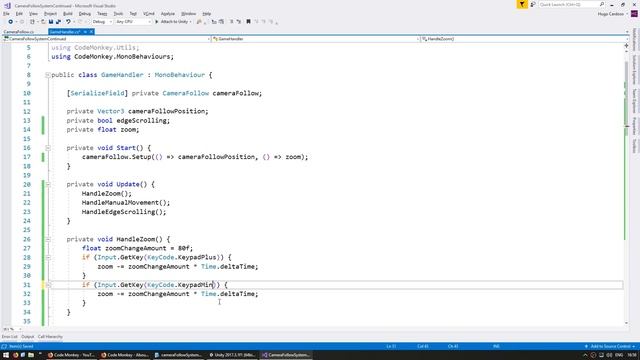Click the yellow notifications filter flag icon

522,4
